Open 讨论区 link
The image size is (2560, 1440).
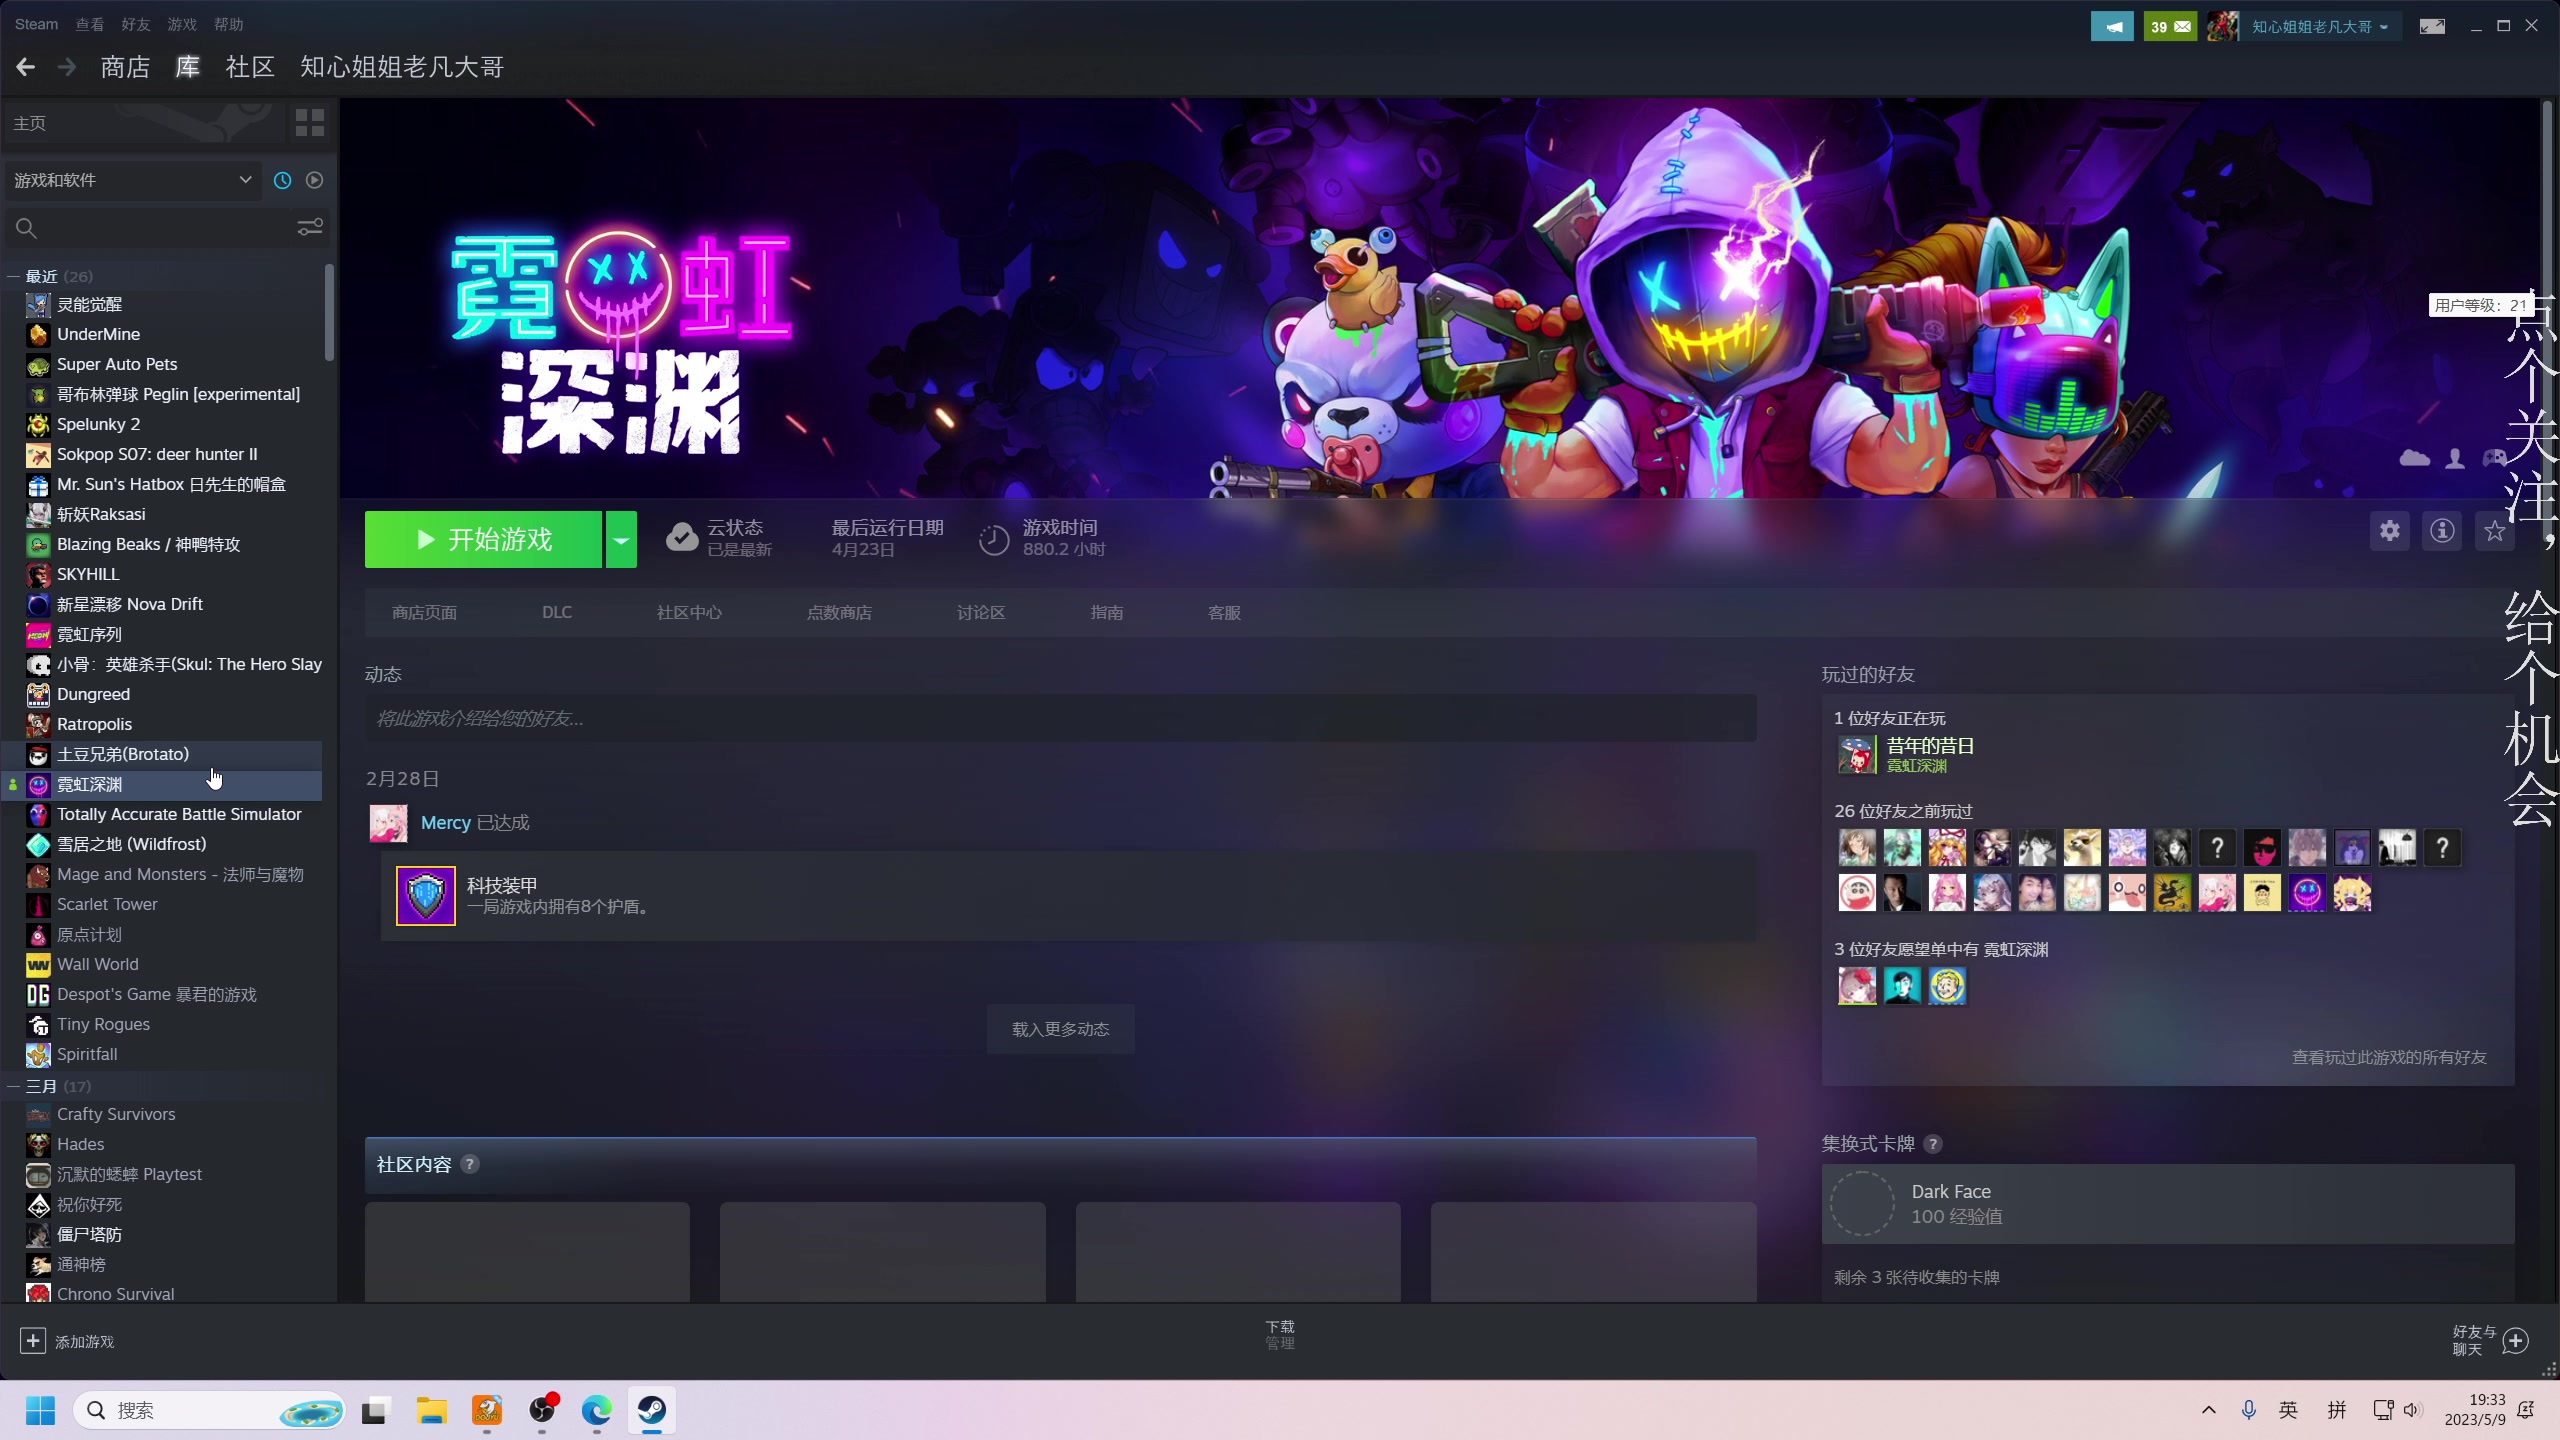click(981, 612)
